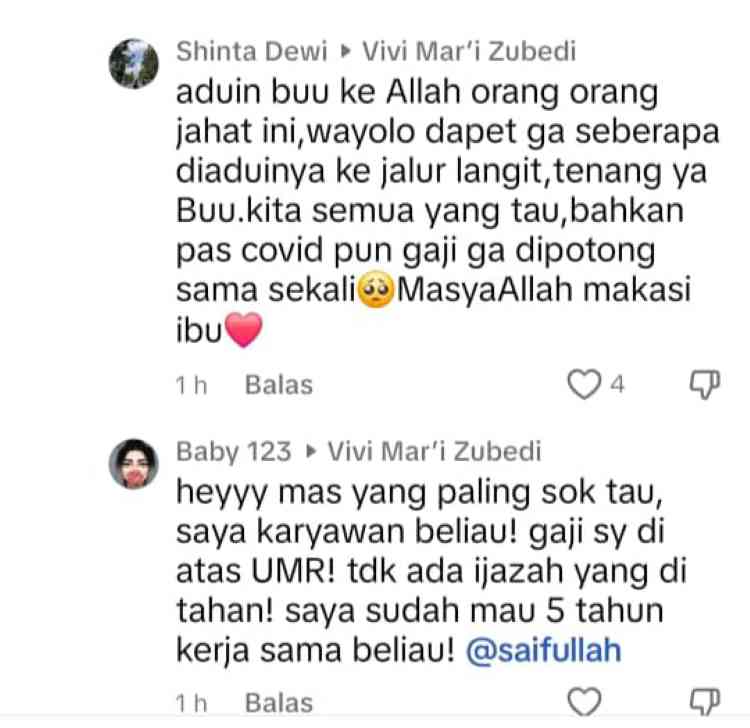View the like count 4 on Shinta's comment
Screen dimensions: 750x728
coord(618,385)
